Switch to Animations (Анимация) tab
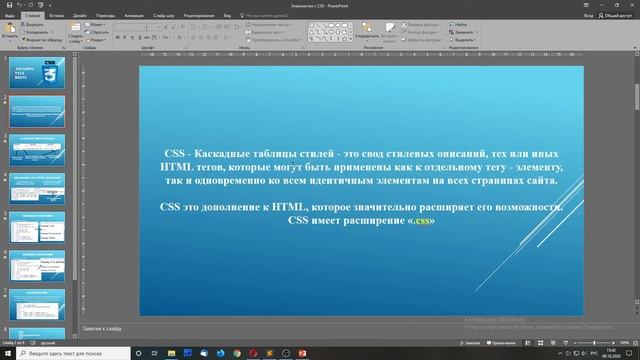Screen dimensions: 640x360 pos(134,16)
